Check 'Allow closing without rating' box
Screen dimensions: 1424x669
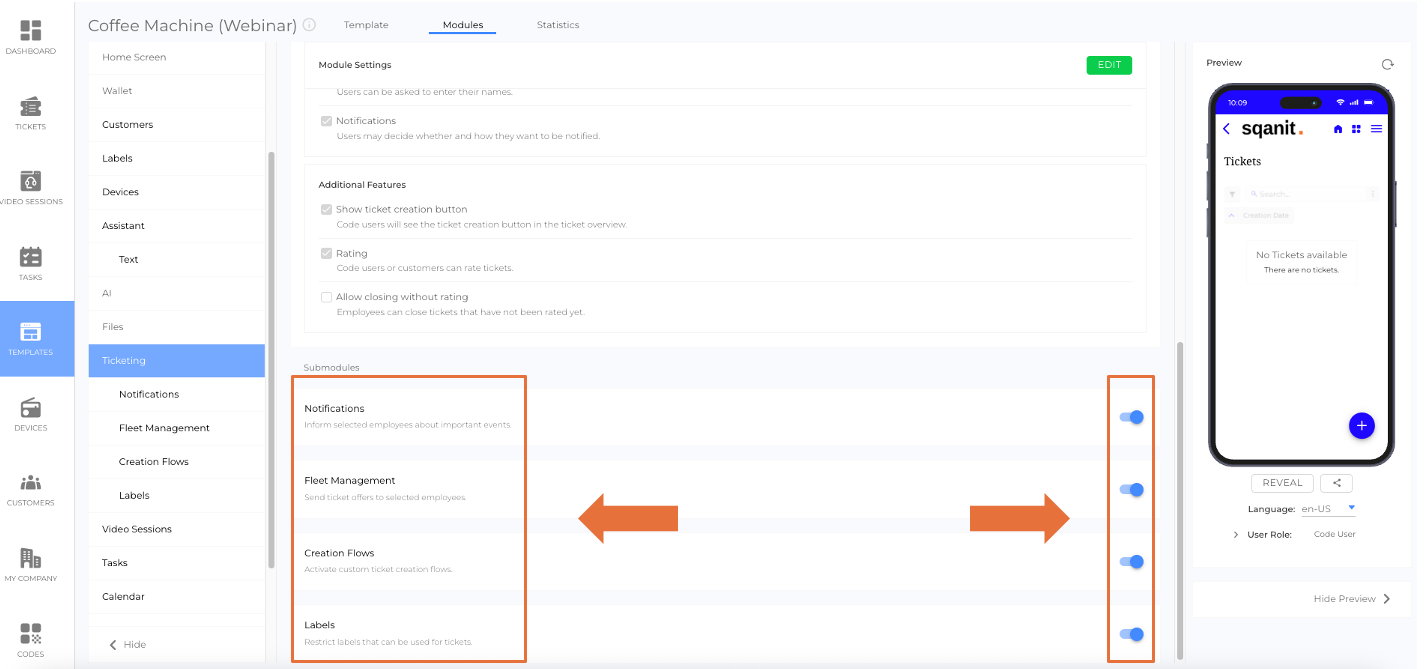click(x=326, y=297)
